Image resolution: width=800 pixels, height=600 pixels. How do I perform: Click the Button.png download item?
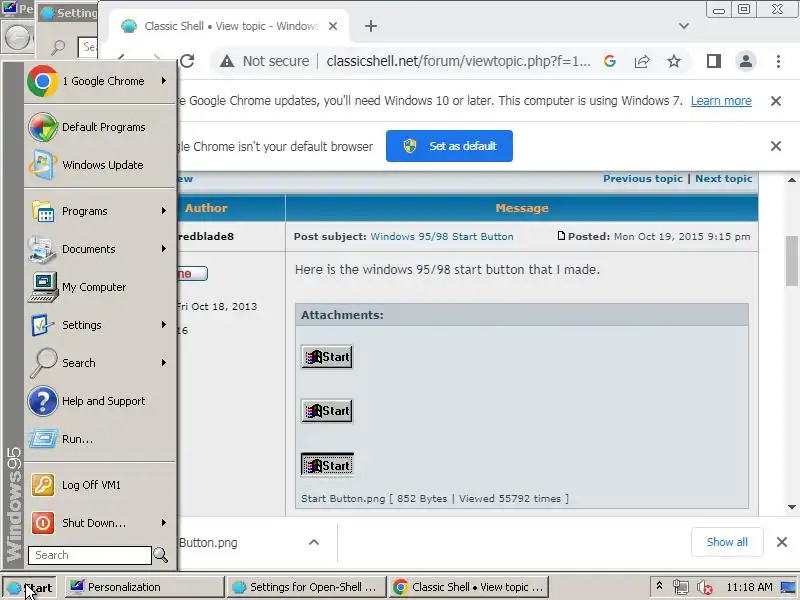209,542
